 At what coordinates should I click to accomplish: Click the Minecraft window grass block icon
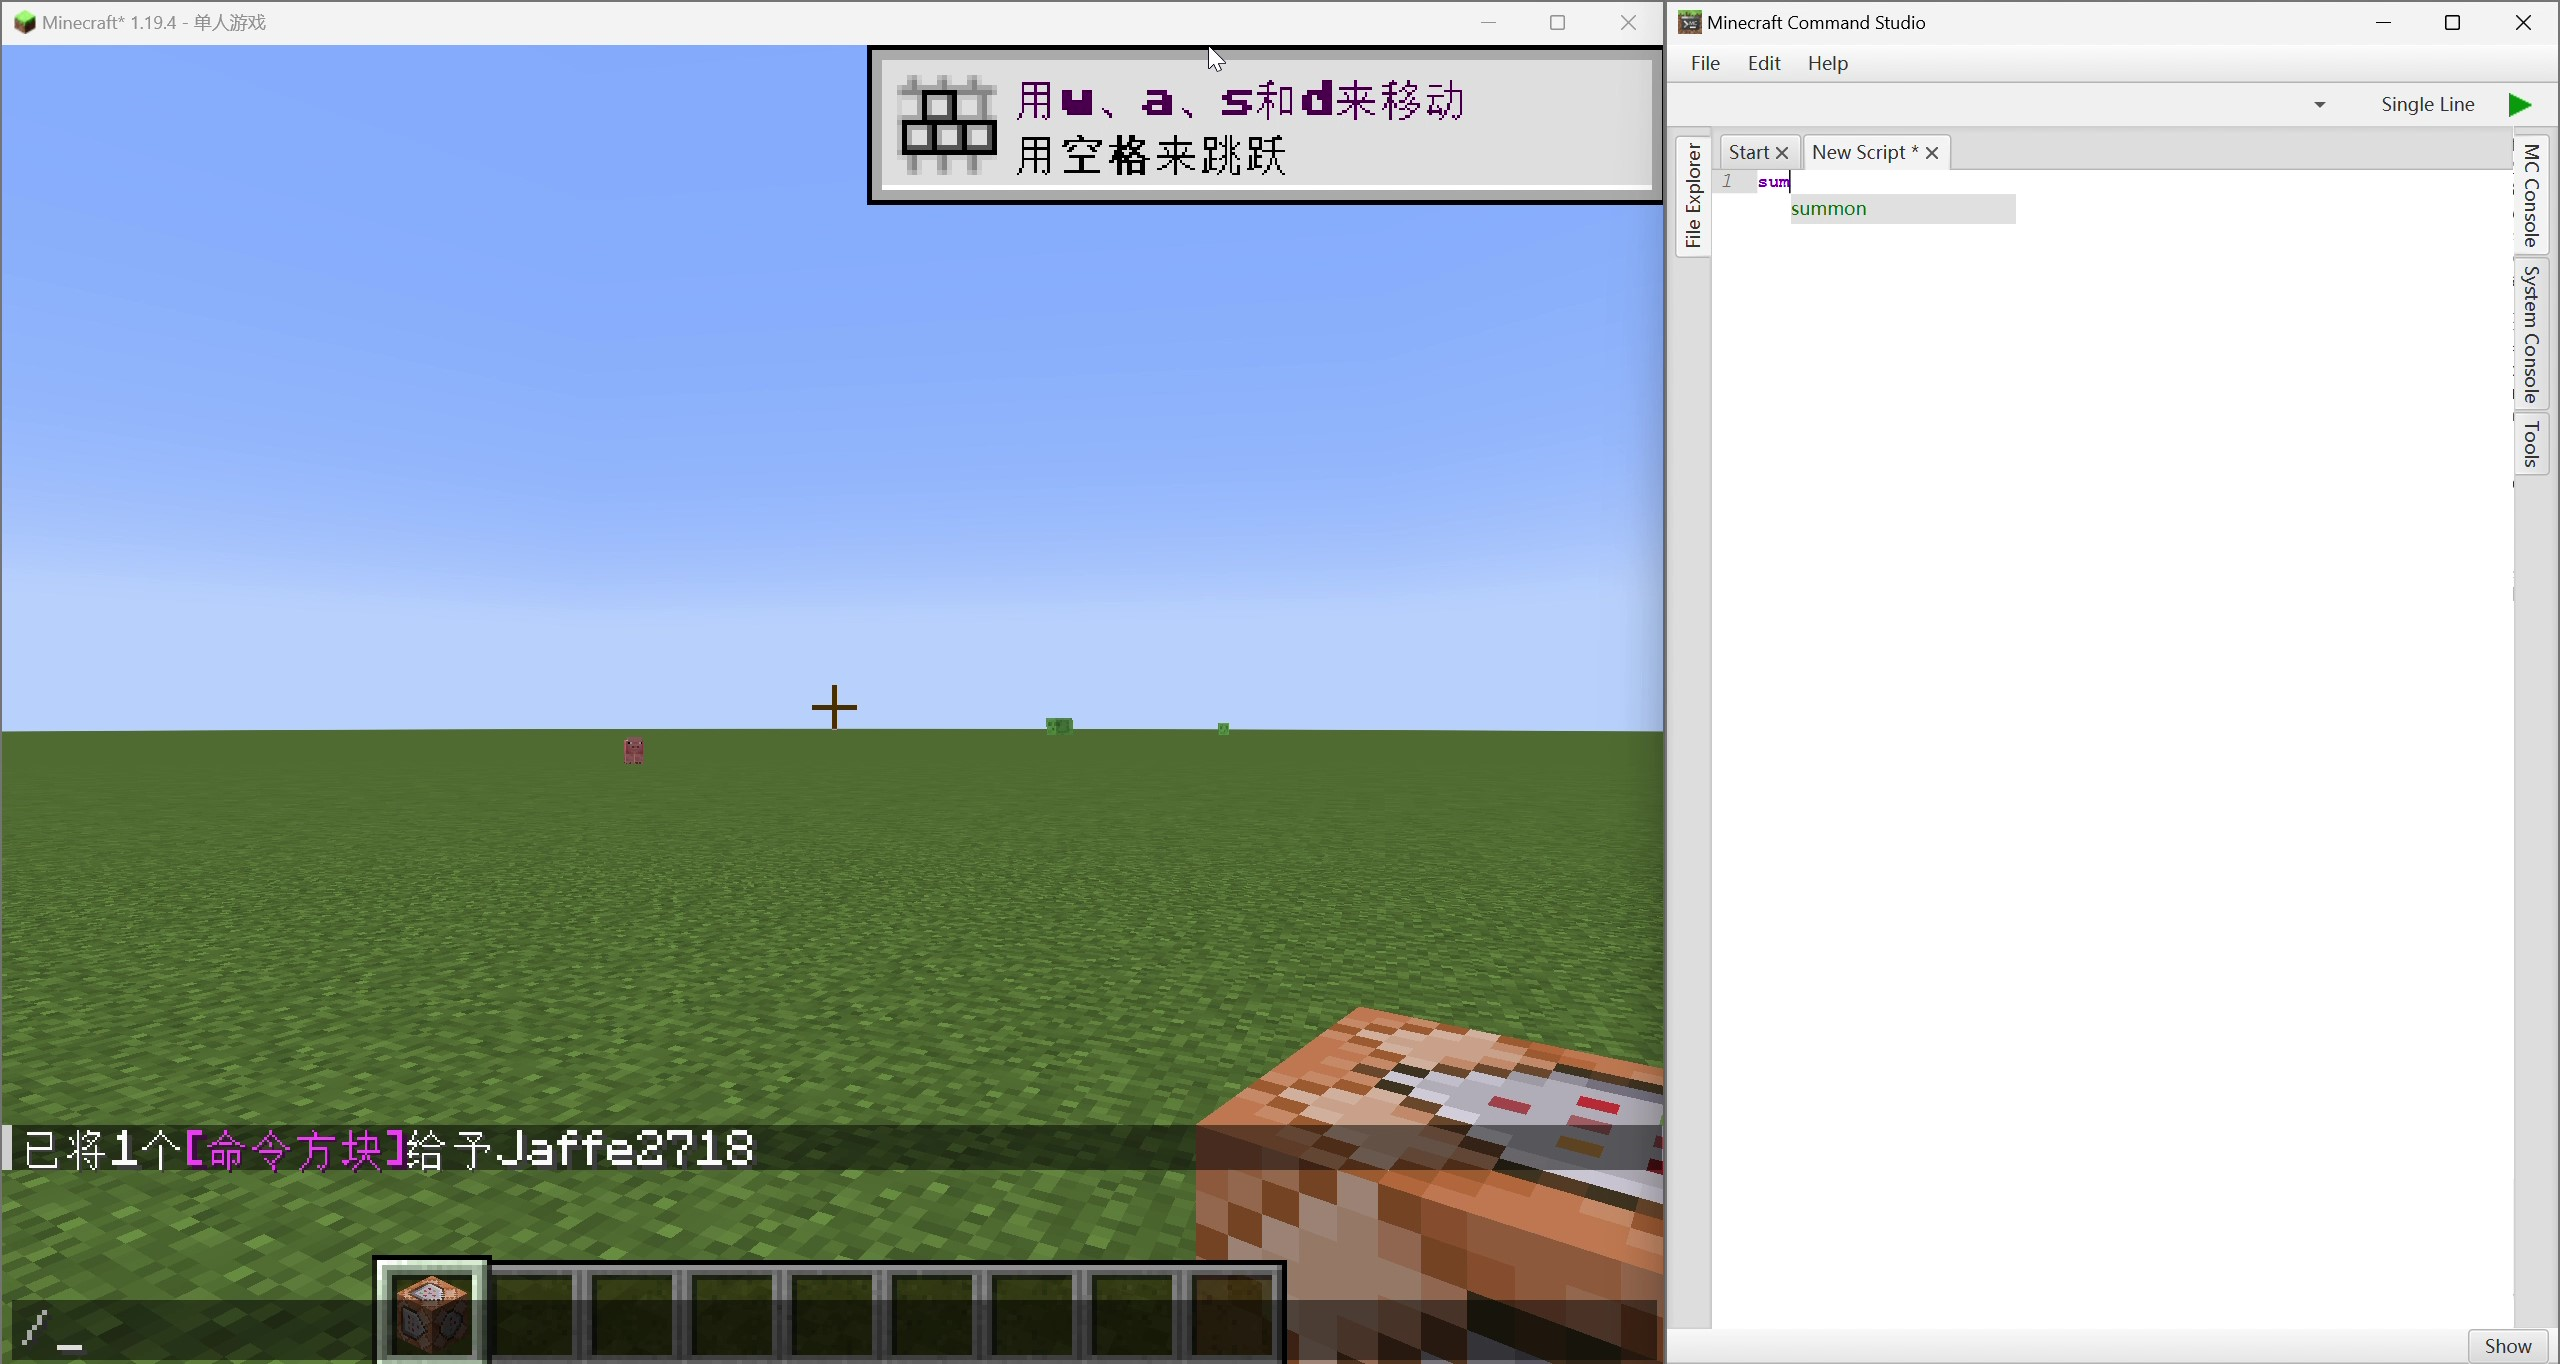click(24, 22)
